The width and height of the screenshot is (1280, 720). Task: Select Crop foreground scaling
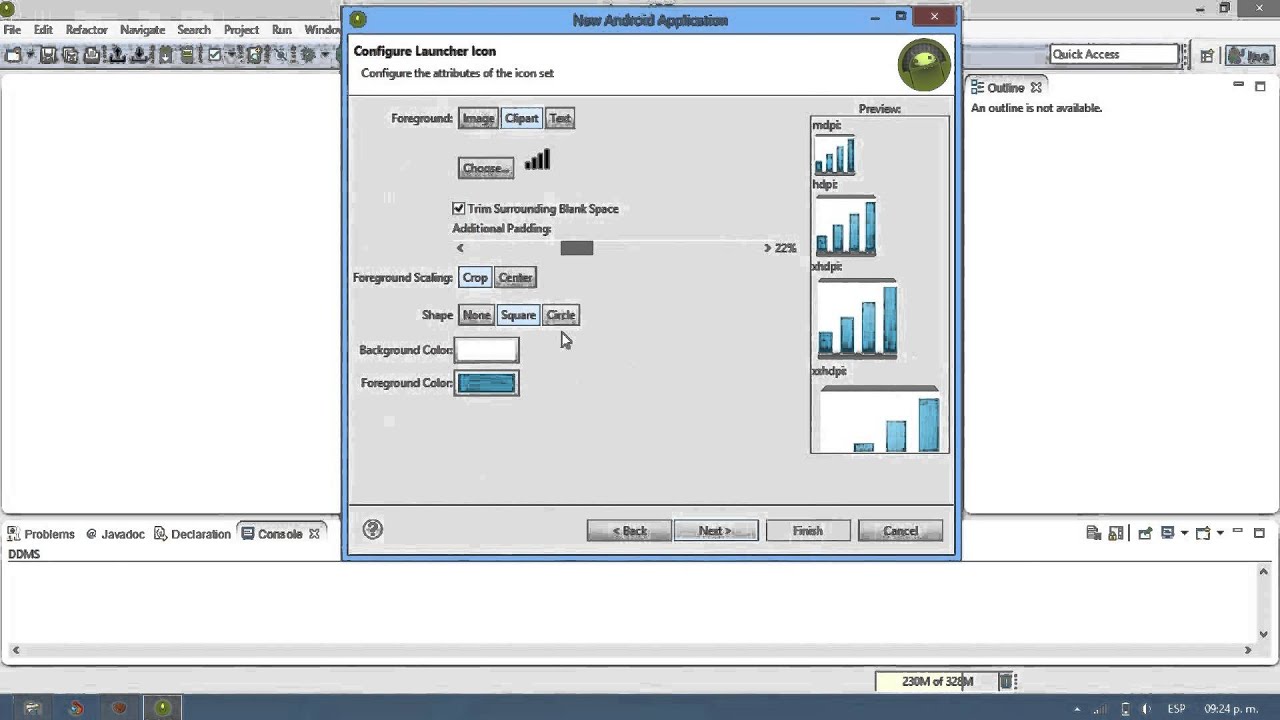pos(475,277)
